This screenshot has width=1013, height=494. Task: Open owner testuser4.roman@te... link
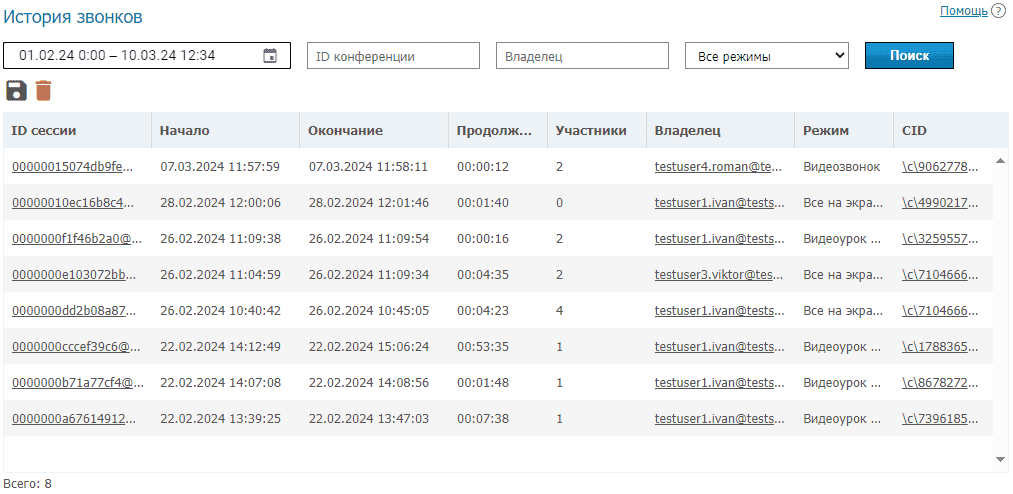coord(718,167)
